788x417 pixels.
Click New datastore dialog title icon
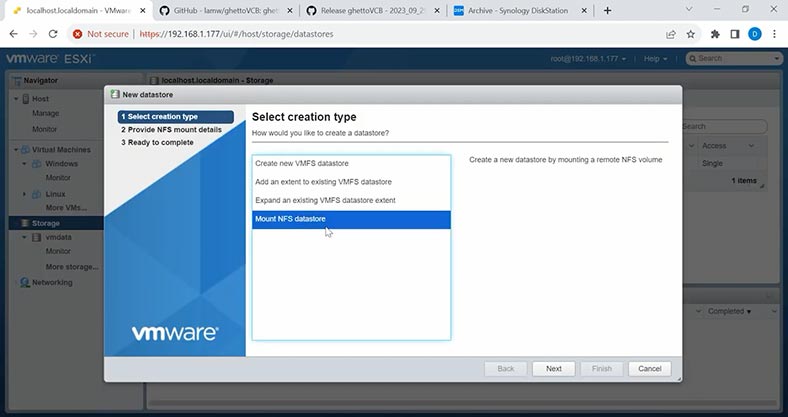click(115, 94)
